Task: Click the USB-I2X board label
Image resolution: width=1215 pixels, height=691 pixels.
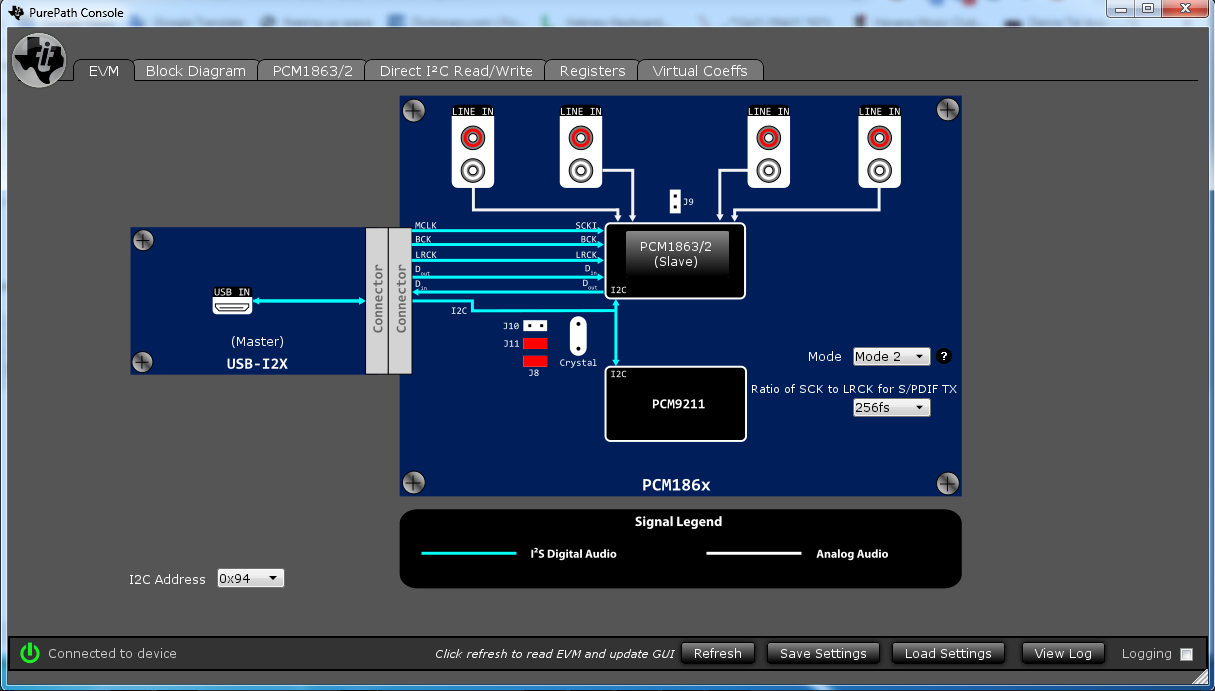Action: pos(257,363)
